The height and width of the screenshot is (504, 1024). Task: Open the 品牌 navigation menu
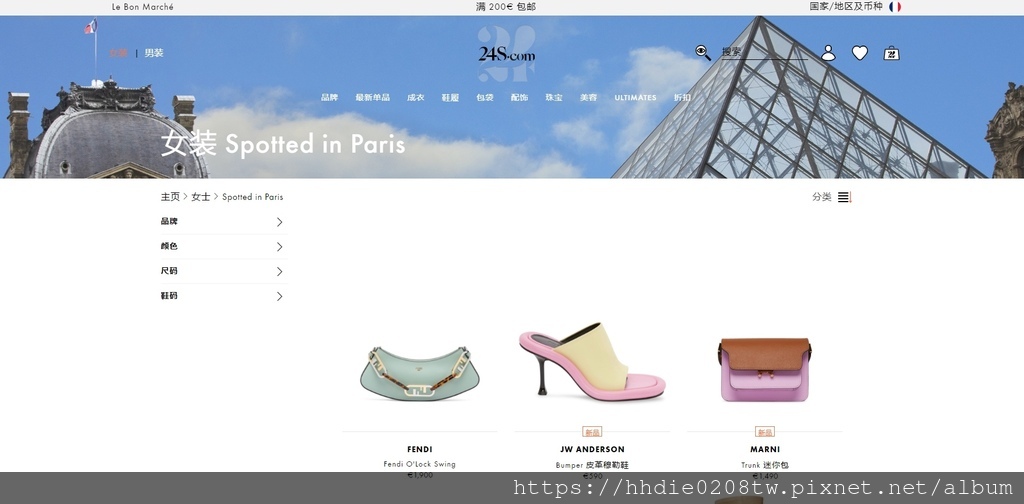coord(329,97)
